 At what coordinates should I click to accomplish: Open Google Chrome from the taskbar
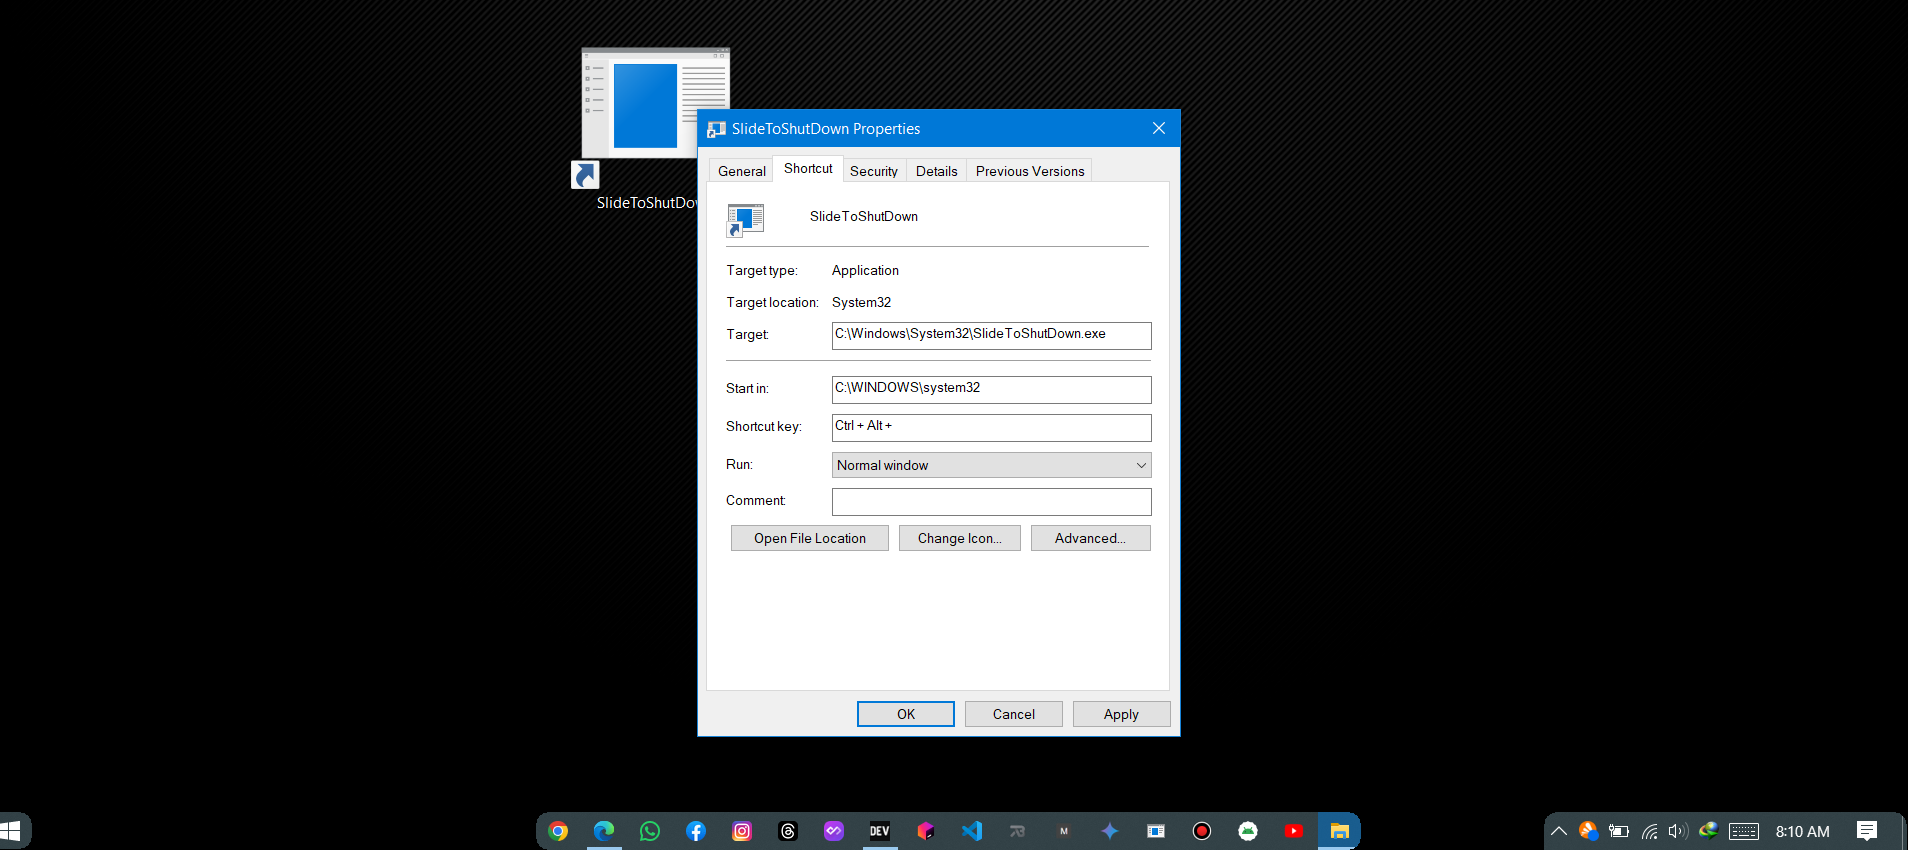pos(558,831)
